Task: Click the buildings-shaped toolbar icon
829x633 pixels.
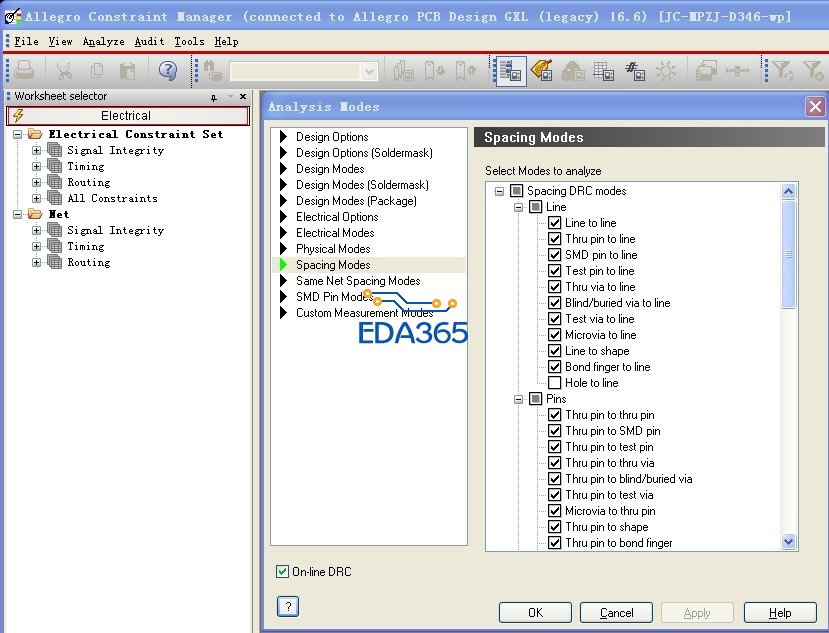Action: pyautogui.click(x=403, y=70)
